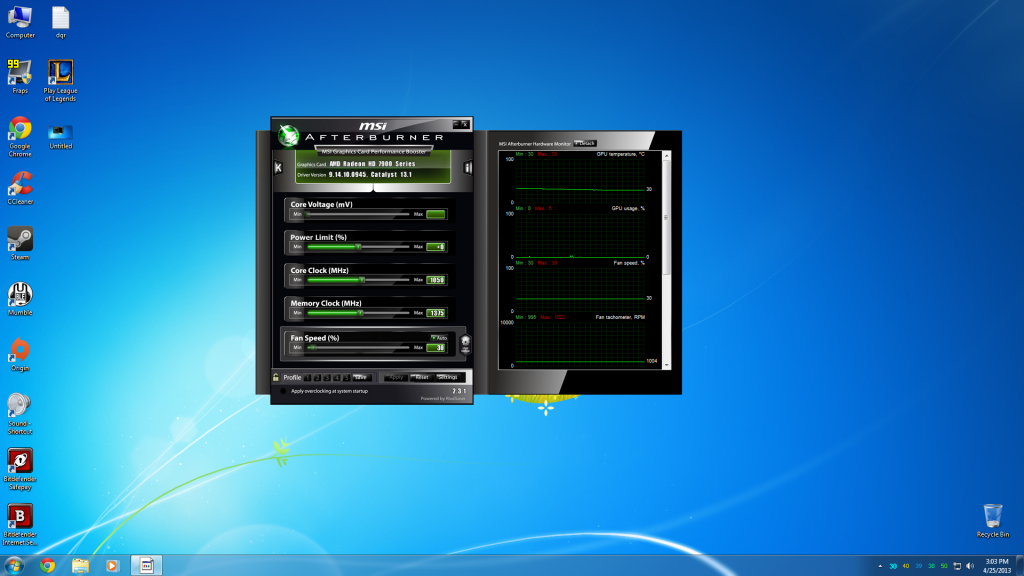Open Afterburner Settings
This screenshot has width=1024, height=576.
coord(448,377)
